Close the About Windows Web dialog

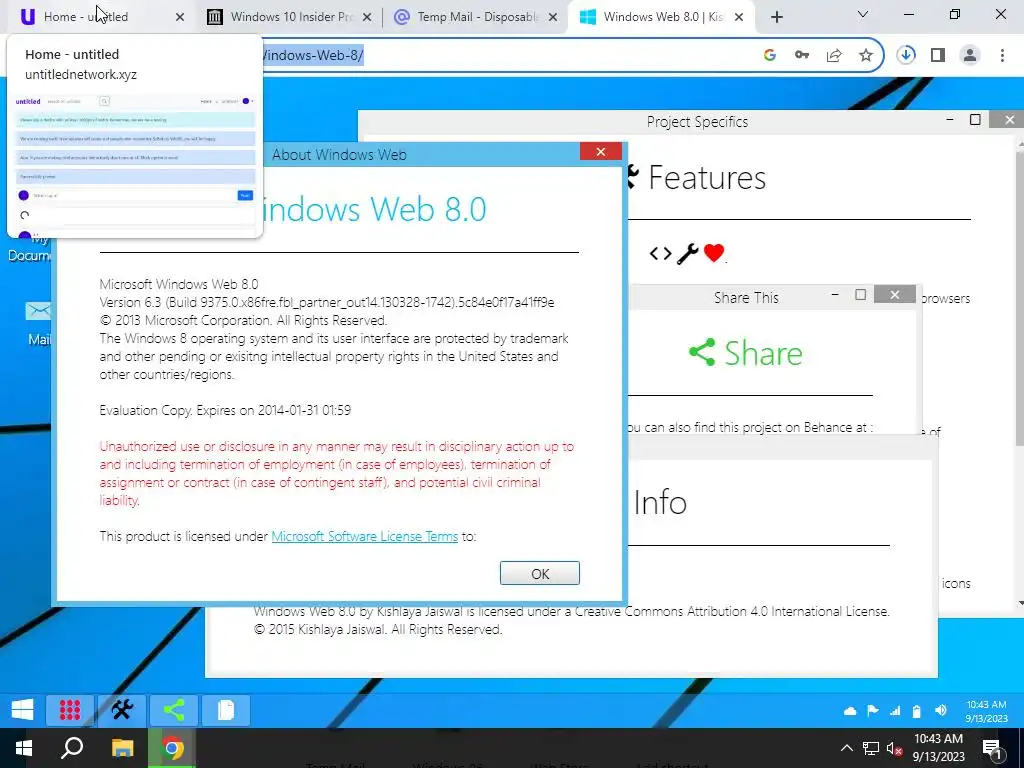601,152
